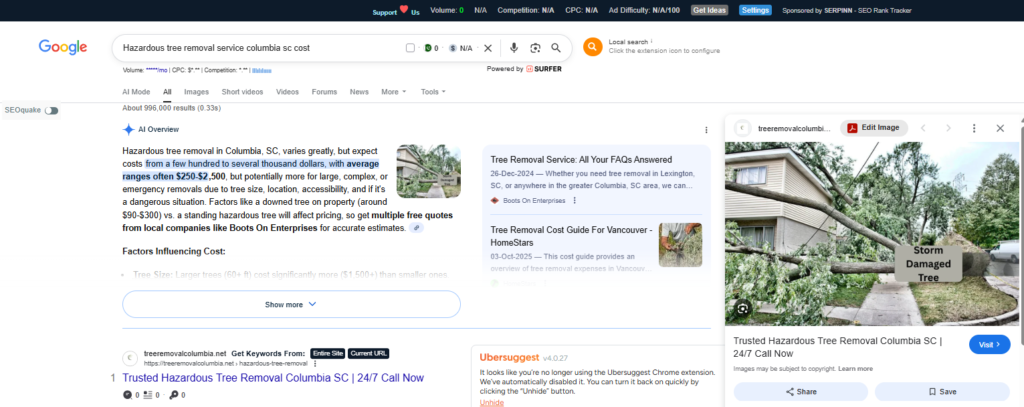This screenshot has height=407, width=1024.
Task: Expand AI Overview with Show more
Action: [x=291, y=304]
